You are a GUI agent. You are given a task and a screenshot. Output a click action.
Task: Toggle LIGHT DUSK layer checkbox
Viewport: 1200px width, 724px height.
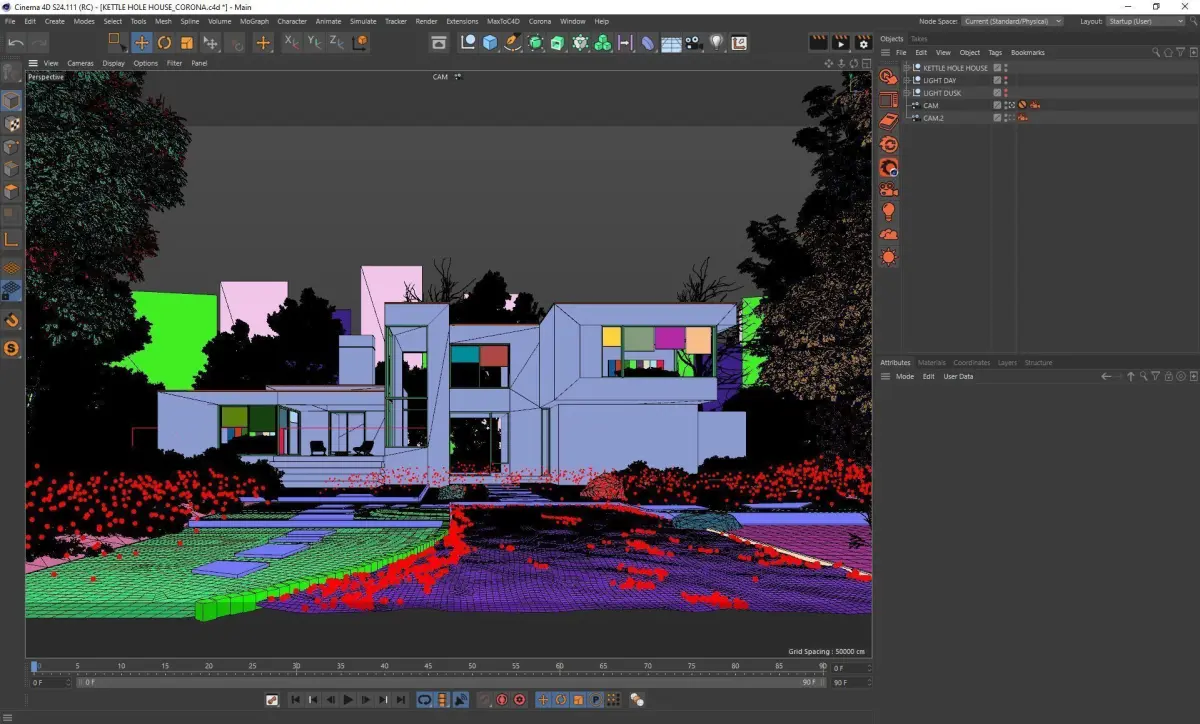[x=997, y=93]
